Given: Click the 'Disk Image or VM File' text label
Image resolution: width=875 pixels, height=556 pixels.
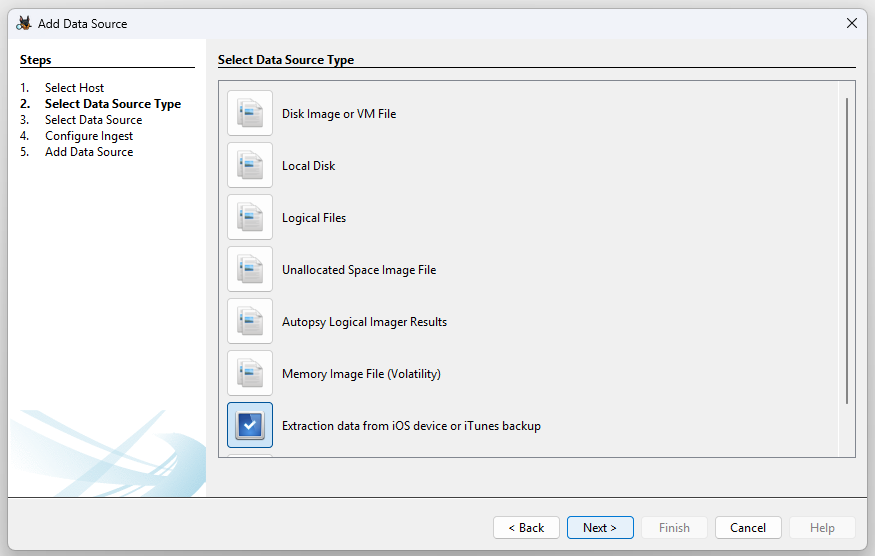Looking at the screenshot, I should point(339,114).
